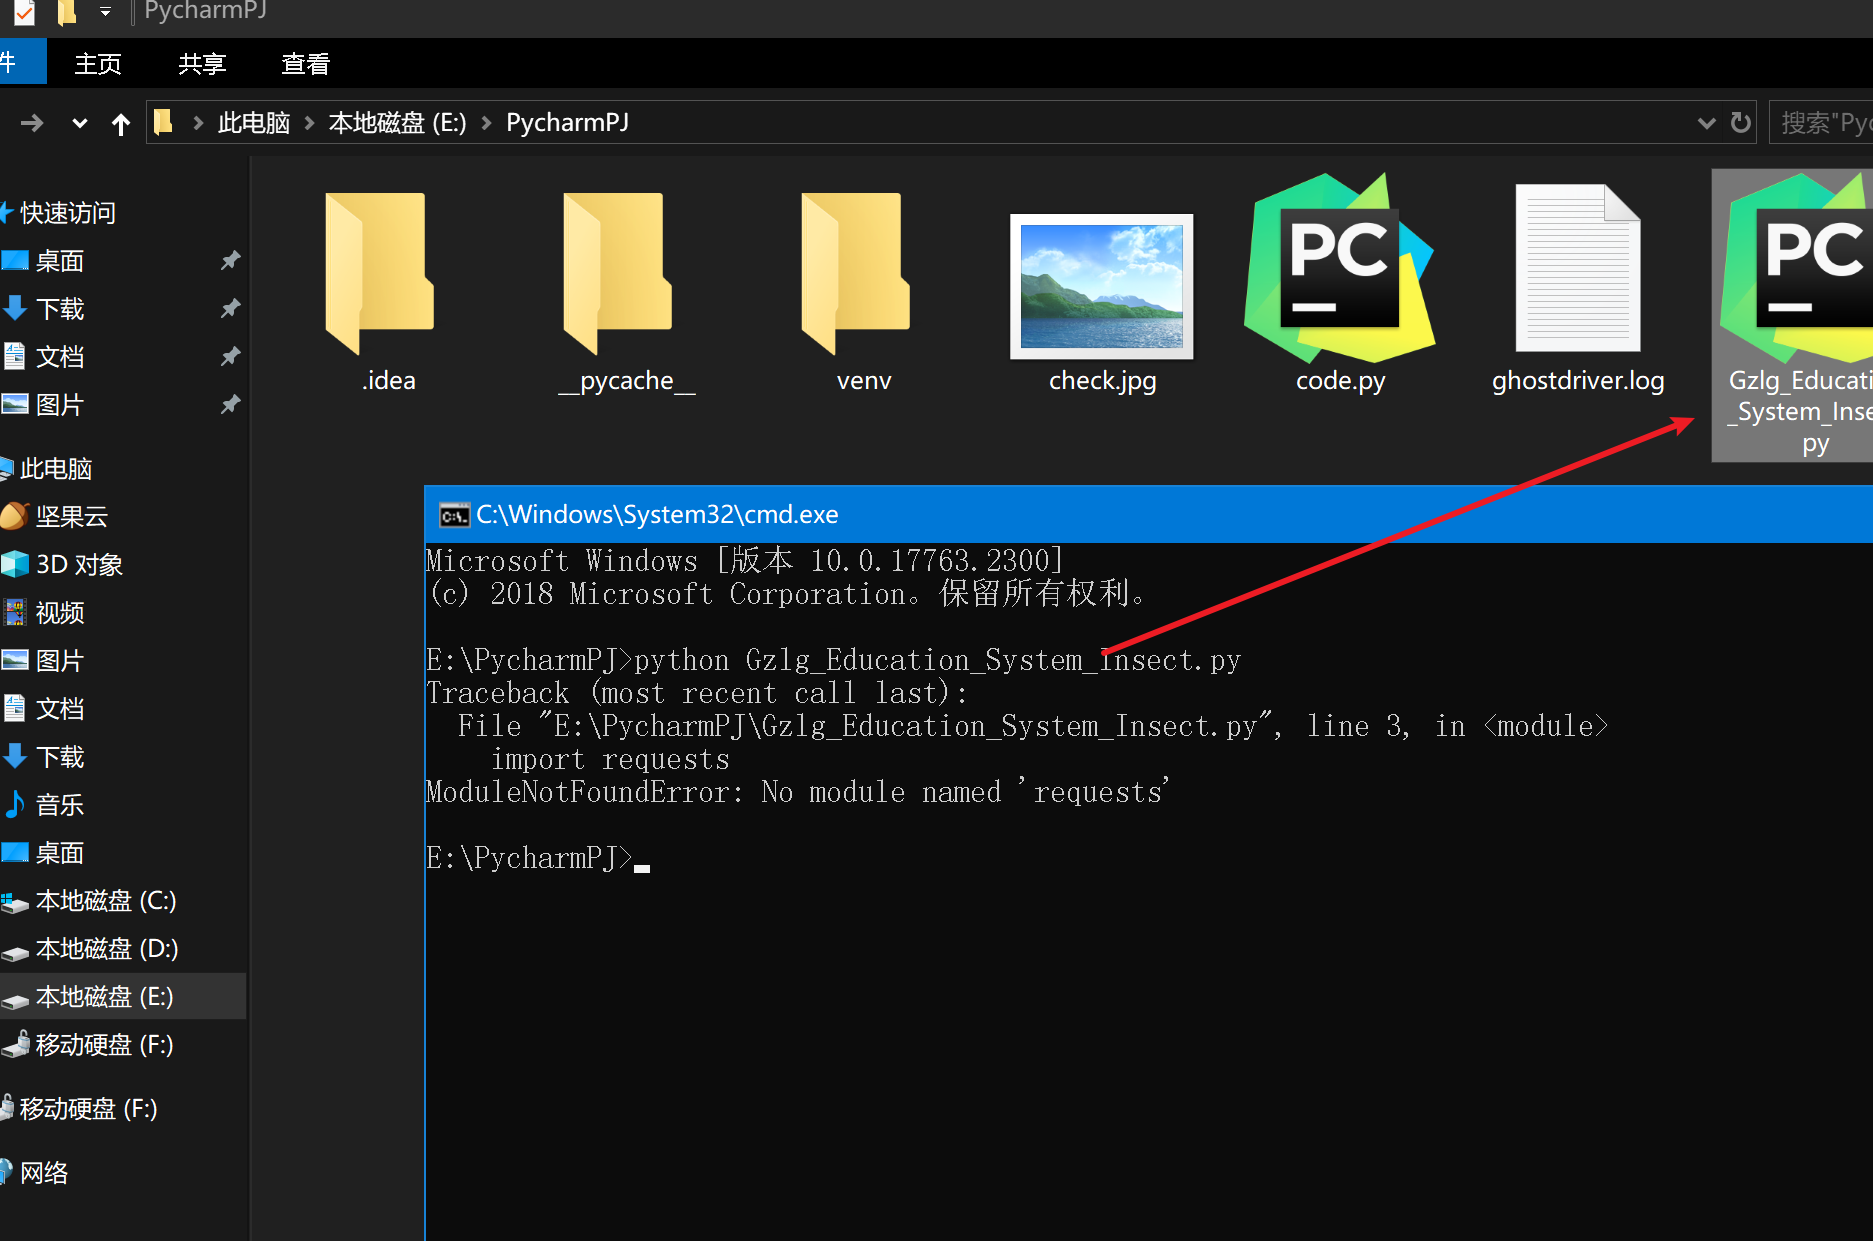The height and width of the screenshot is (1241, 1873).
Task: Open pinned 文档 under quick access
Action: [x=60, y=357]
